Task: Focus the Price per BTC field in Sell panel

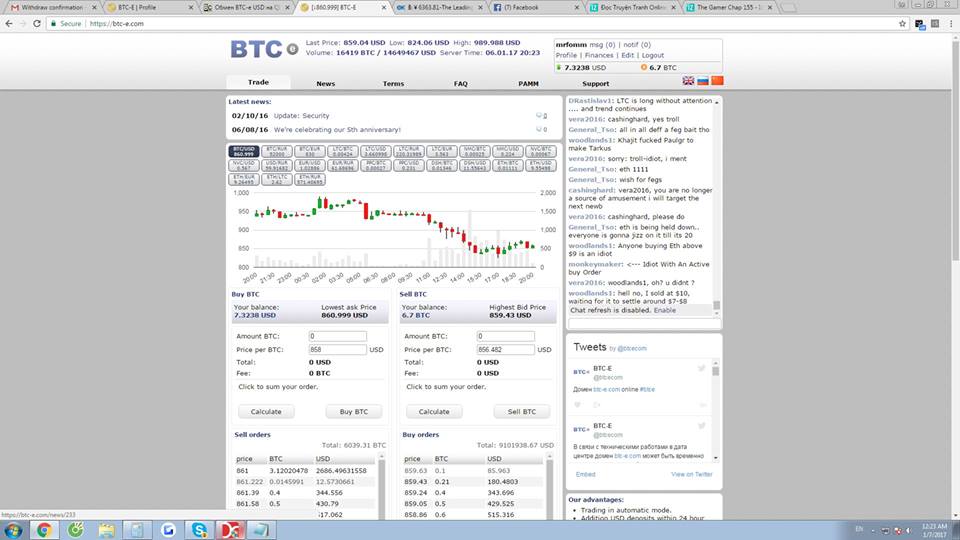Action: click(x=505, y=350)
